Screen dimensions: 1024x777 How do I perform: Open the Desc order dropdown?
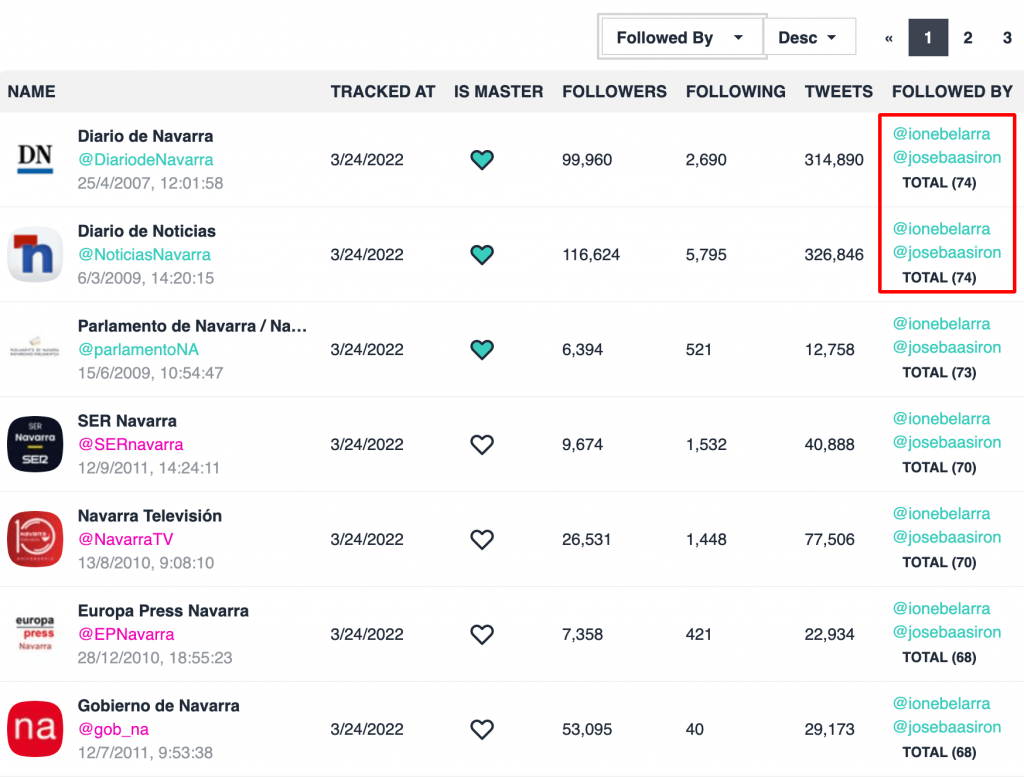[809, 37]
